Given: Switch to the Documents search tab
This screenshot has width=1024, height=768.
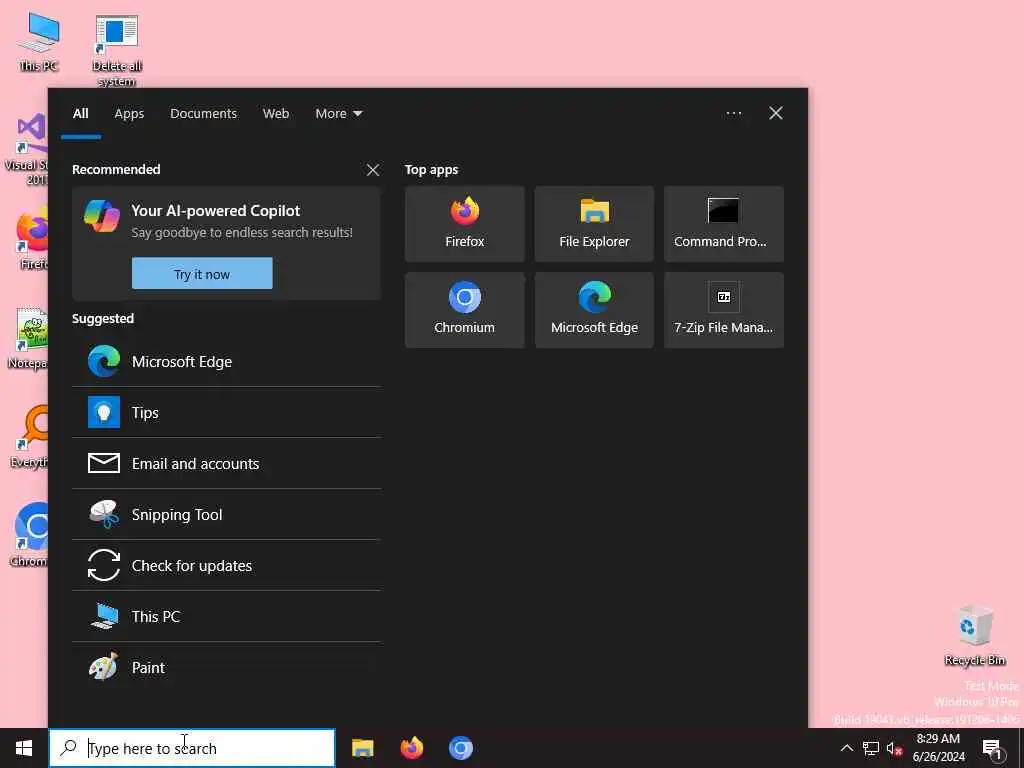Looking at the screenshot, I should 203,114.
